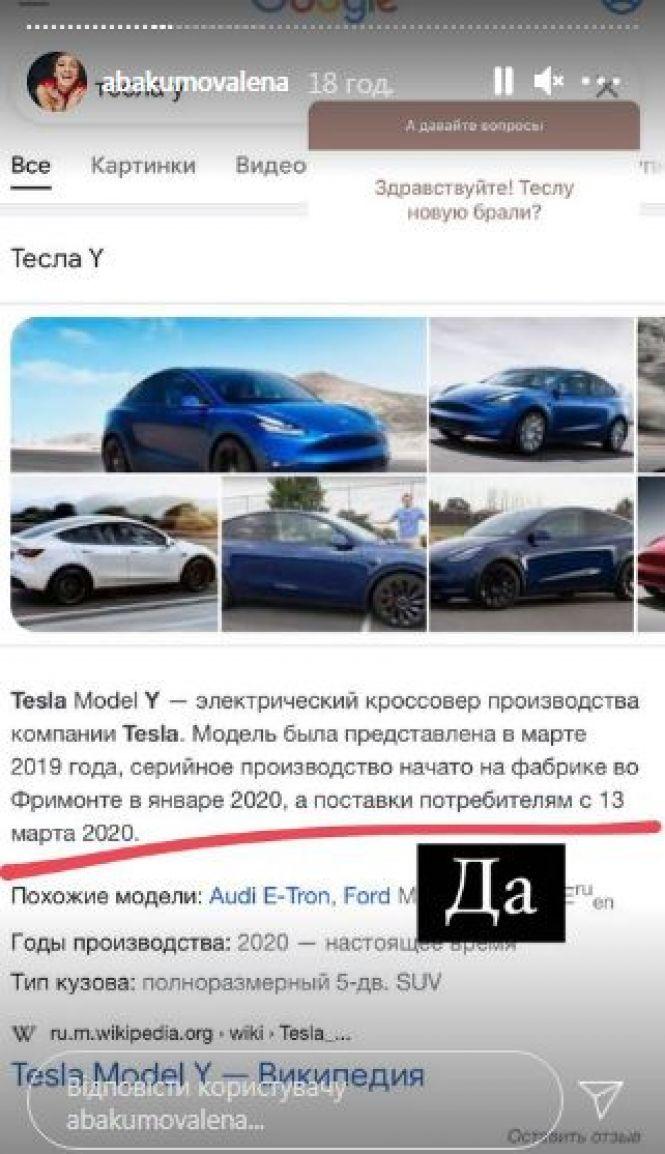Screen dimensions: 665x1154
Task: Switch to Картинки tab
Action: click(143, 165)
